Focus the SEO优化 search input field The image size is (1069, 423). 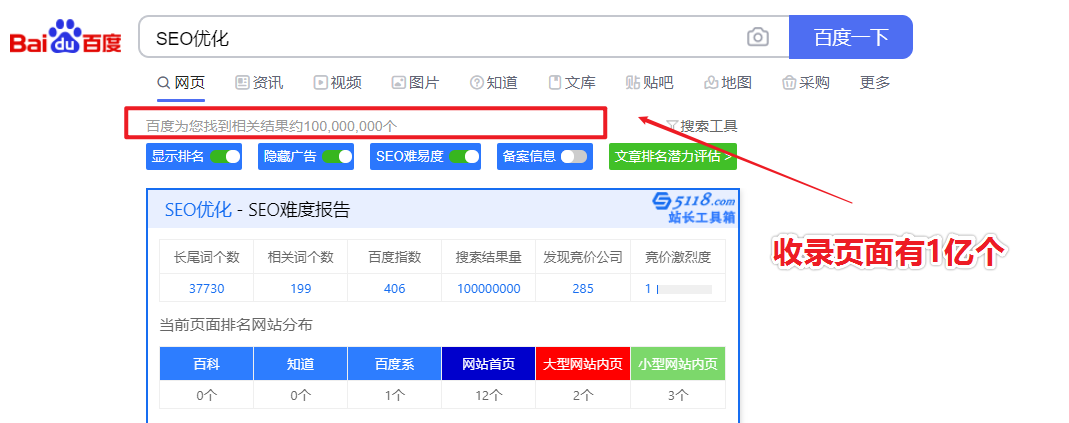(x=464, y=37)
